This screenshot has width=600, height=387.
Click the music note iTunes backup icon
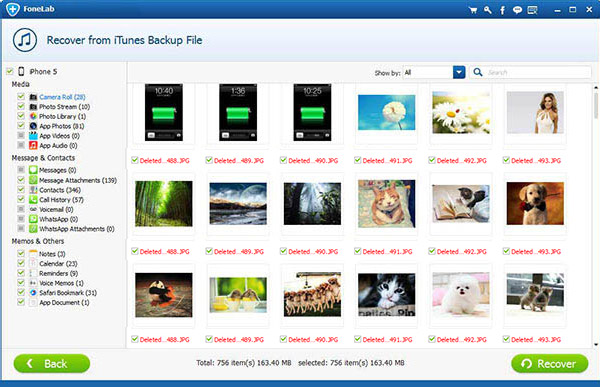click(x=25, y=40)
